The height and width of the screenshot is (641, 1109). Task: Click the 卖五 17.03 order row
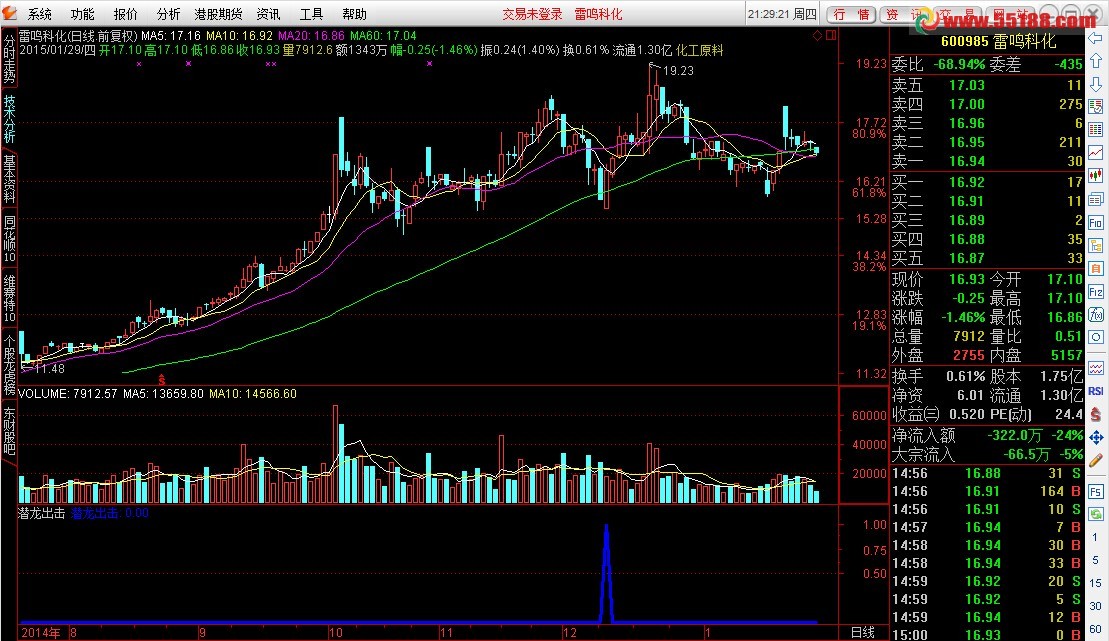click(987, 85)
